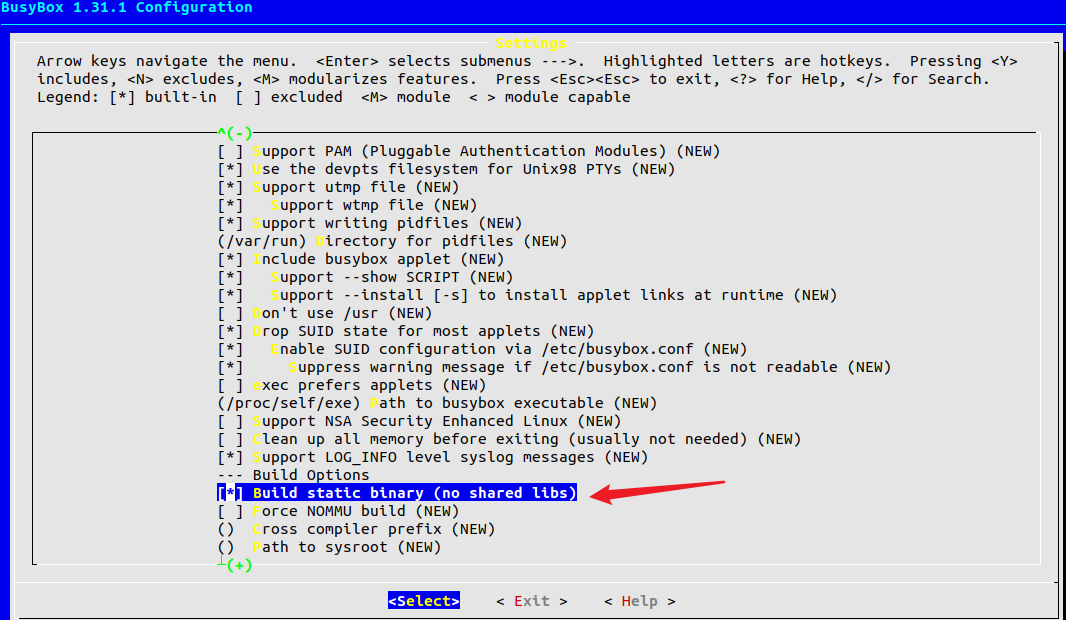The width and height of the screenshot is (1066, 620).
Task: Toggle Support LOG_INFO level syslog messages
Action: [x=432, y=457]
